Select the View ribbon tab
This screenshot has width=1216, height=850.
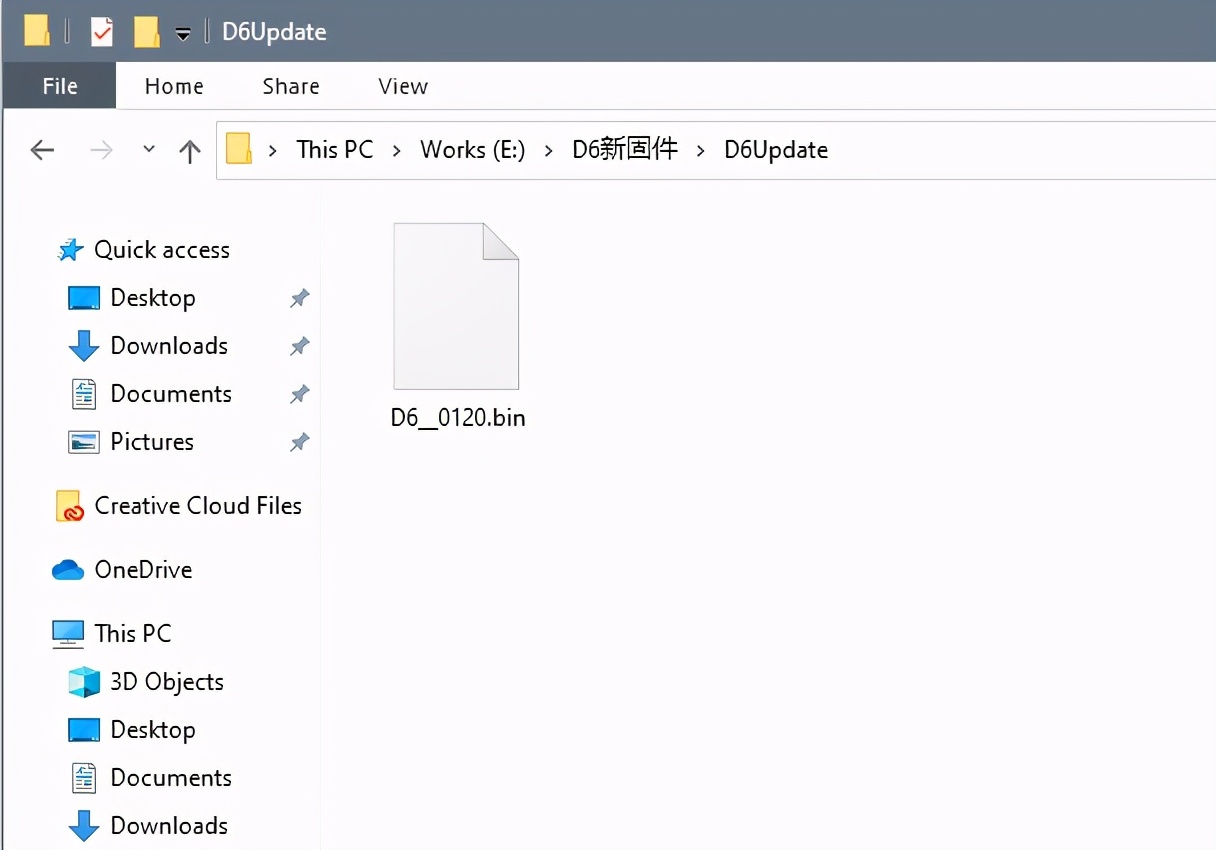point(403,86)
